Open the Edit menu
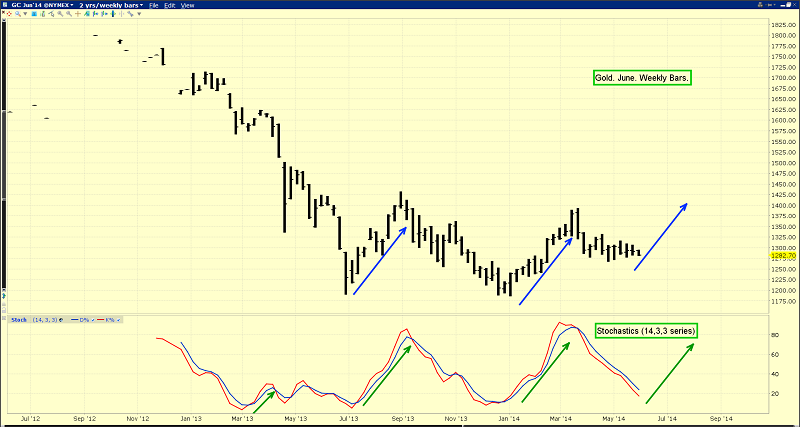Image resolution: width=800 pixels, height=427 pixels. tap(169, 5)
